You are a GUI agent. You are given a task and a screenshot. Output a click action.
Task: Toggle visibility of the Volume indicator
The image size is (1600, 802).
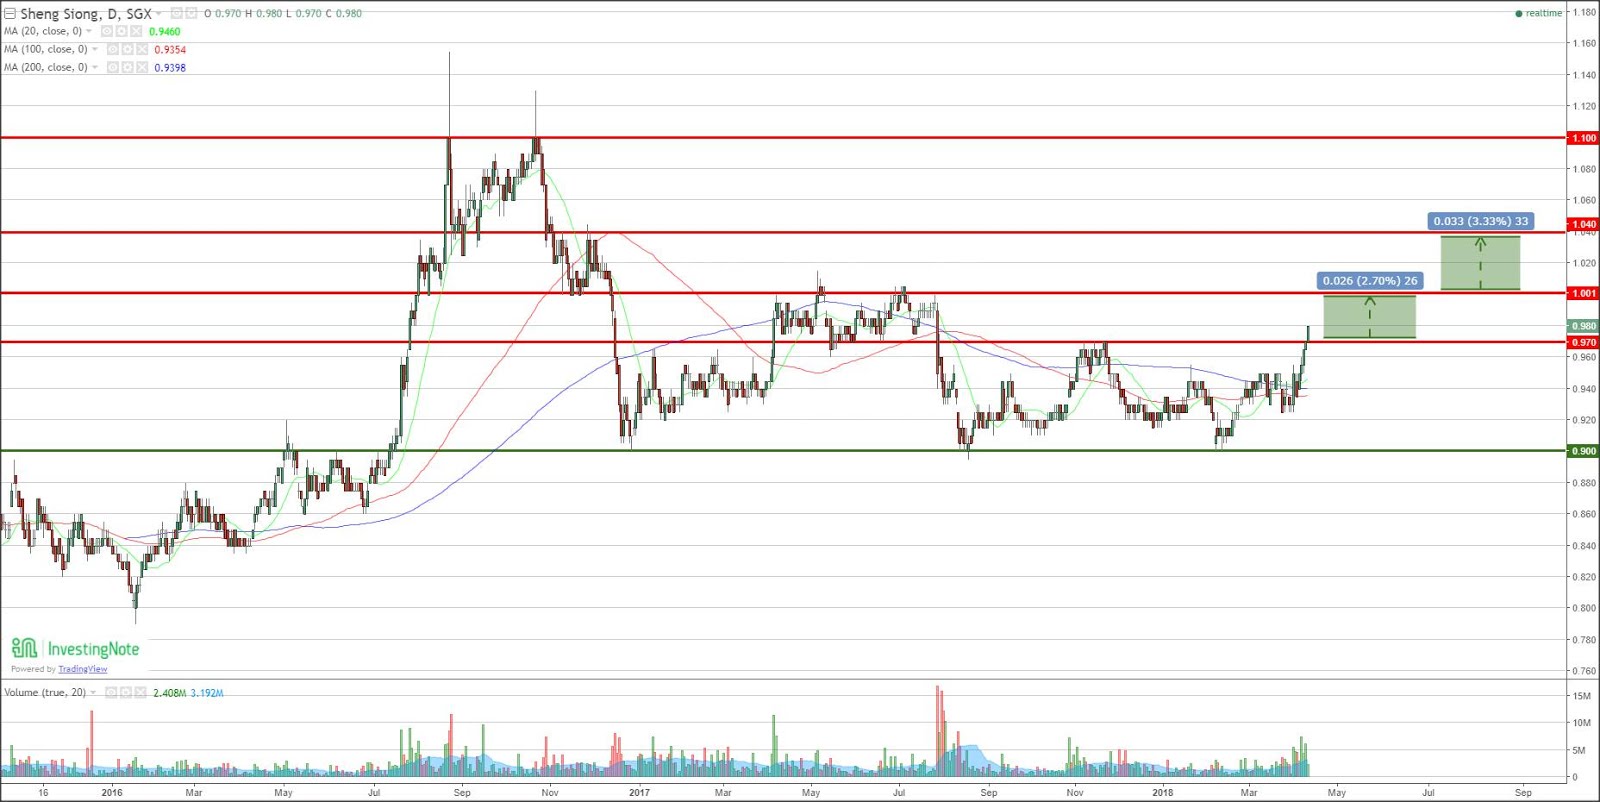pos(112,692)
